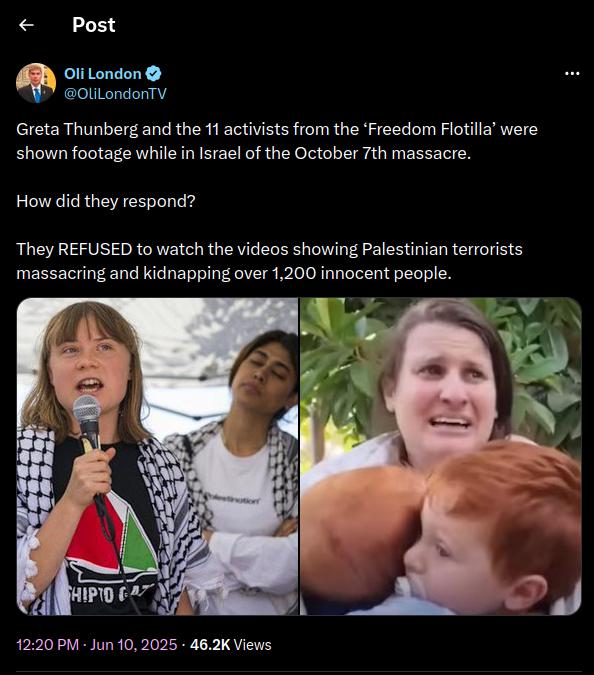Click the red-haired child in the right image
This screenshot has width=594, height=675.
click(494, 529)
